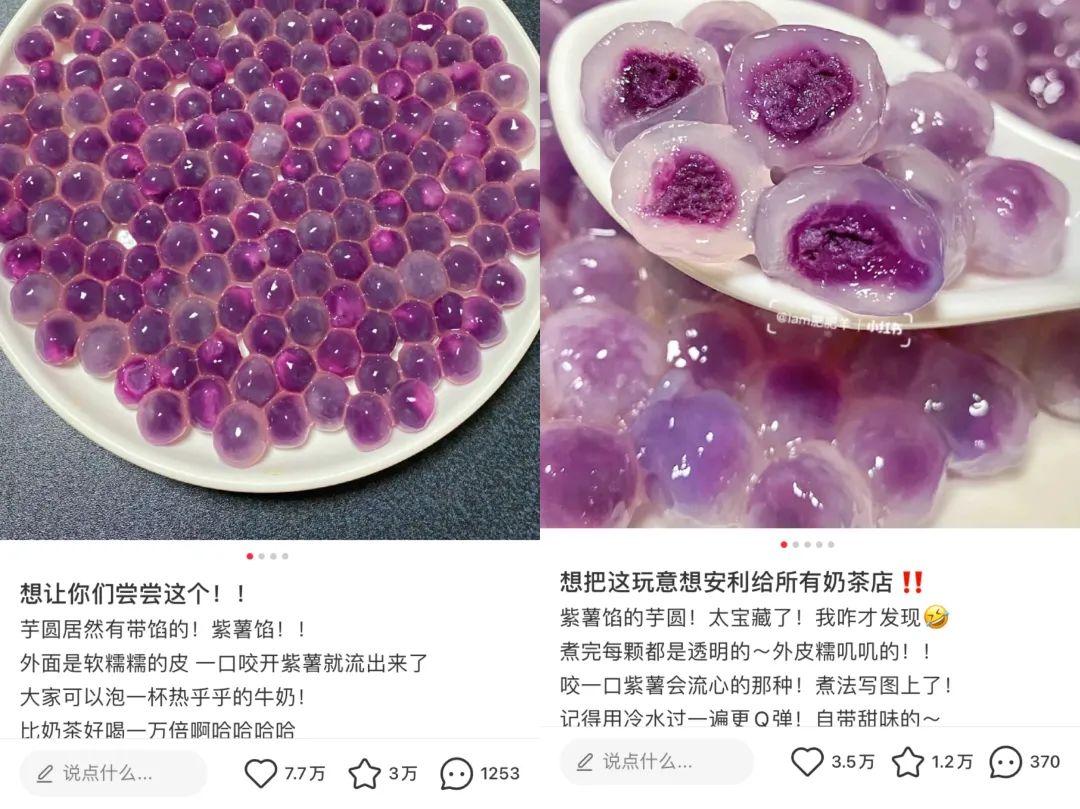The width and height of the screenshot is (1080, 809).
Task: Select the first red pagination dot on the right
Action: 784,545
